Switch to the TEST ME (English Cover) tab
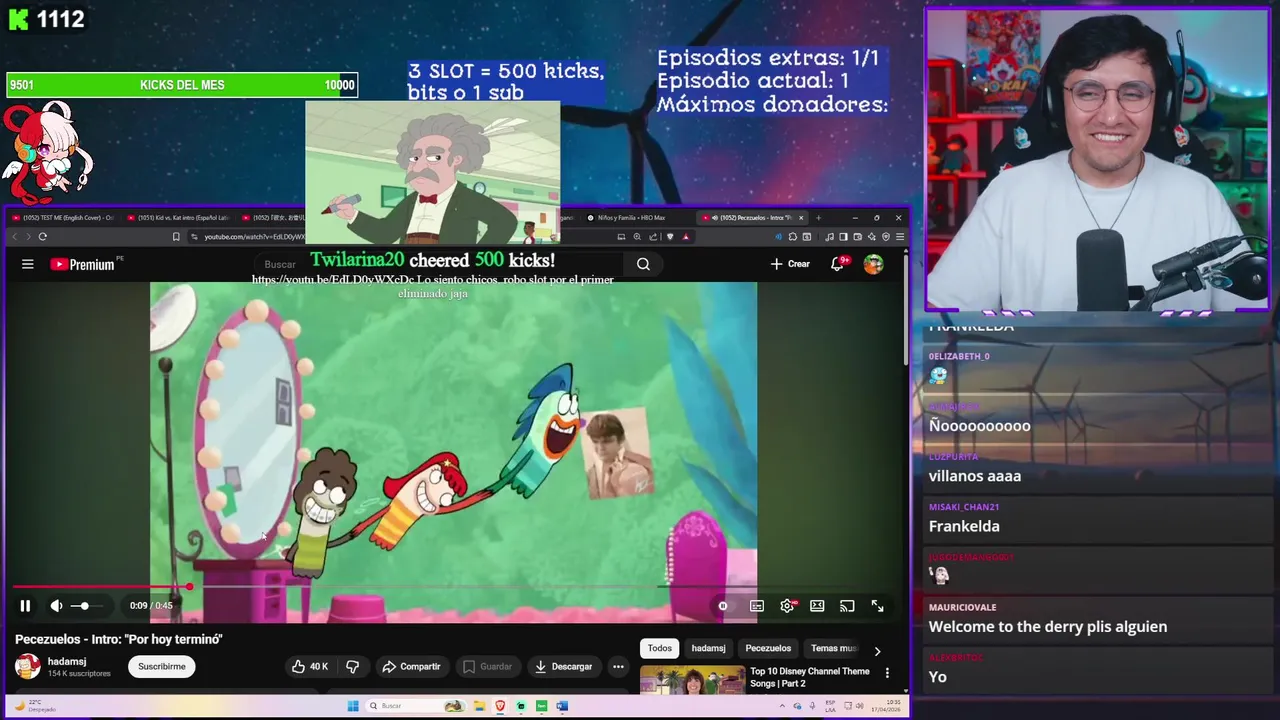 (63, 217)
